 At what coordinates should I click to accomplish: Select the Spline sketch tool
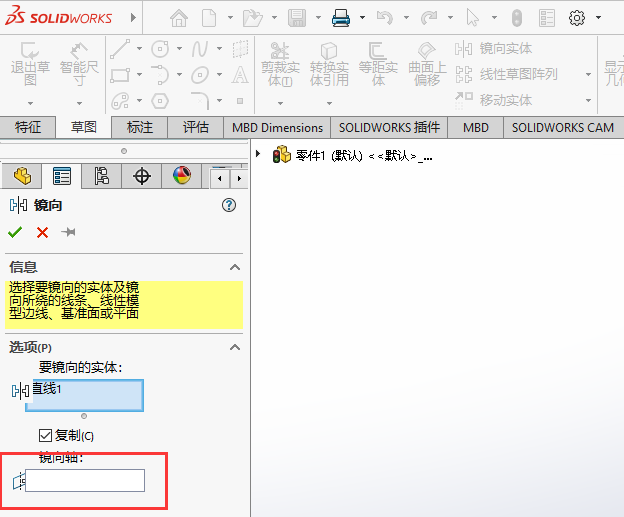click(200, 49)
